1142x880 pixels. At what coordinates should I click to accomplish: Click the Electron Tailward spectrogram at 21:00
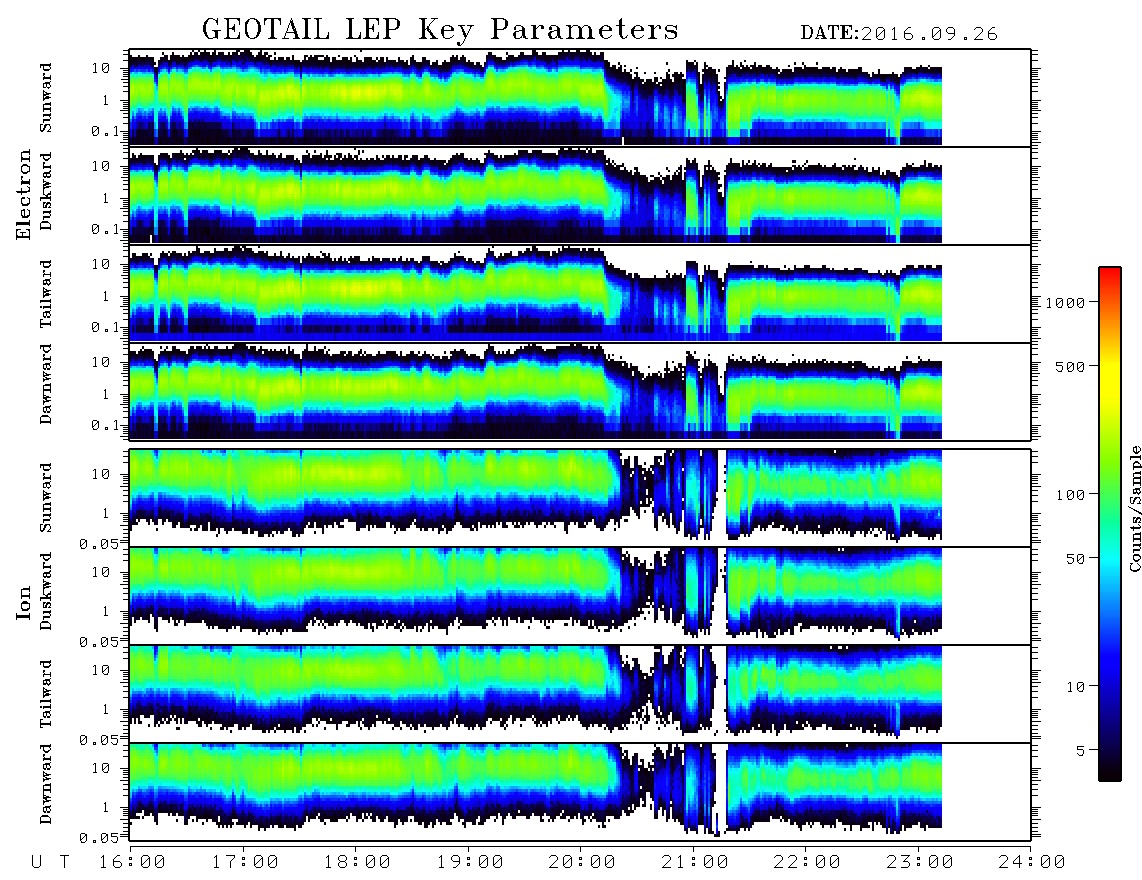coord(693,293)
